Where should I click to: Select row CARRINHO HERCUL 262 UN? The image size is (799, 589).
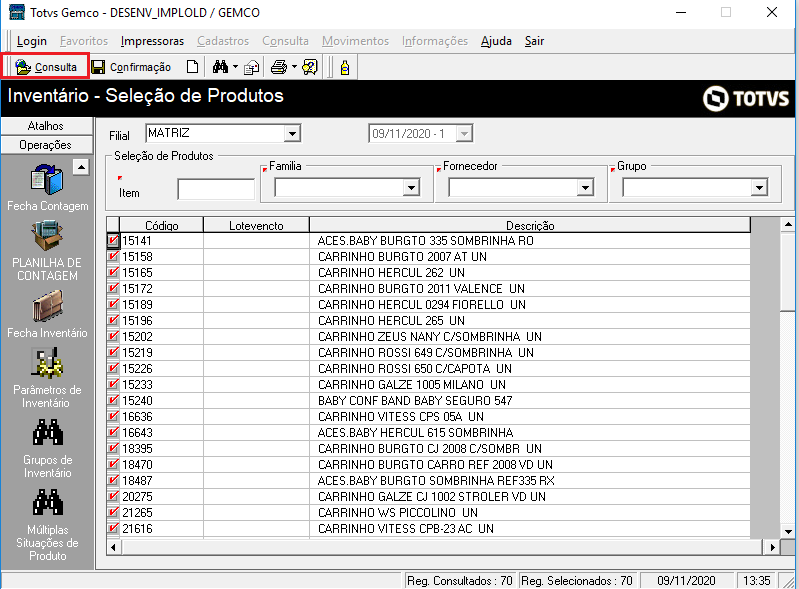coord(429,273)
